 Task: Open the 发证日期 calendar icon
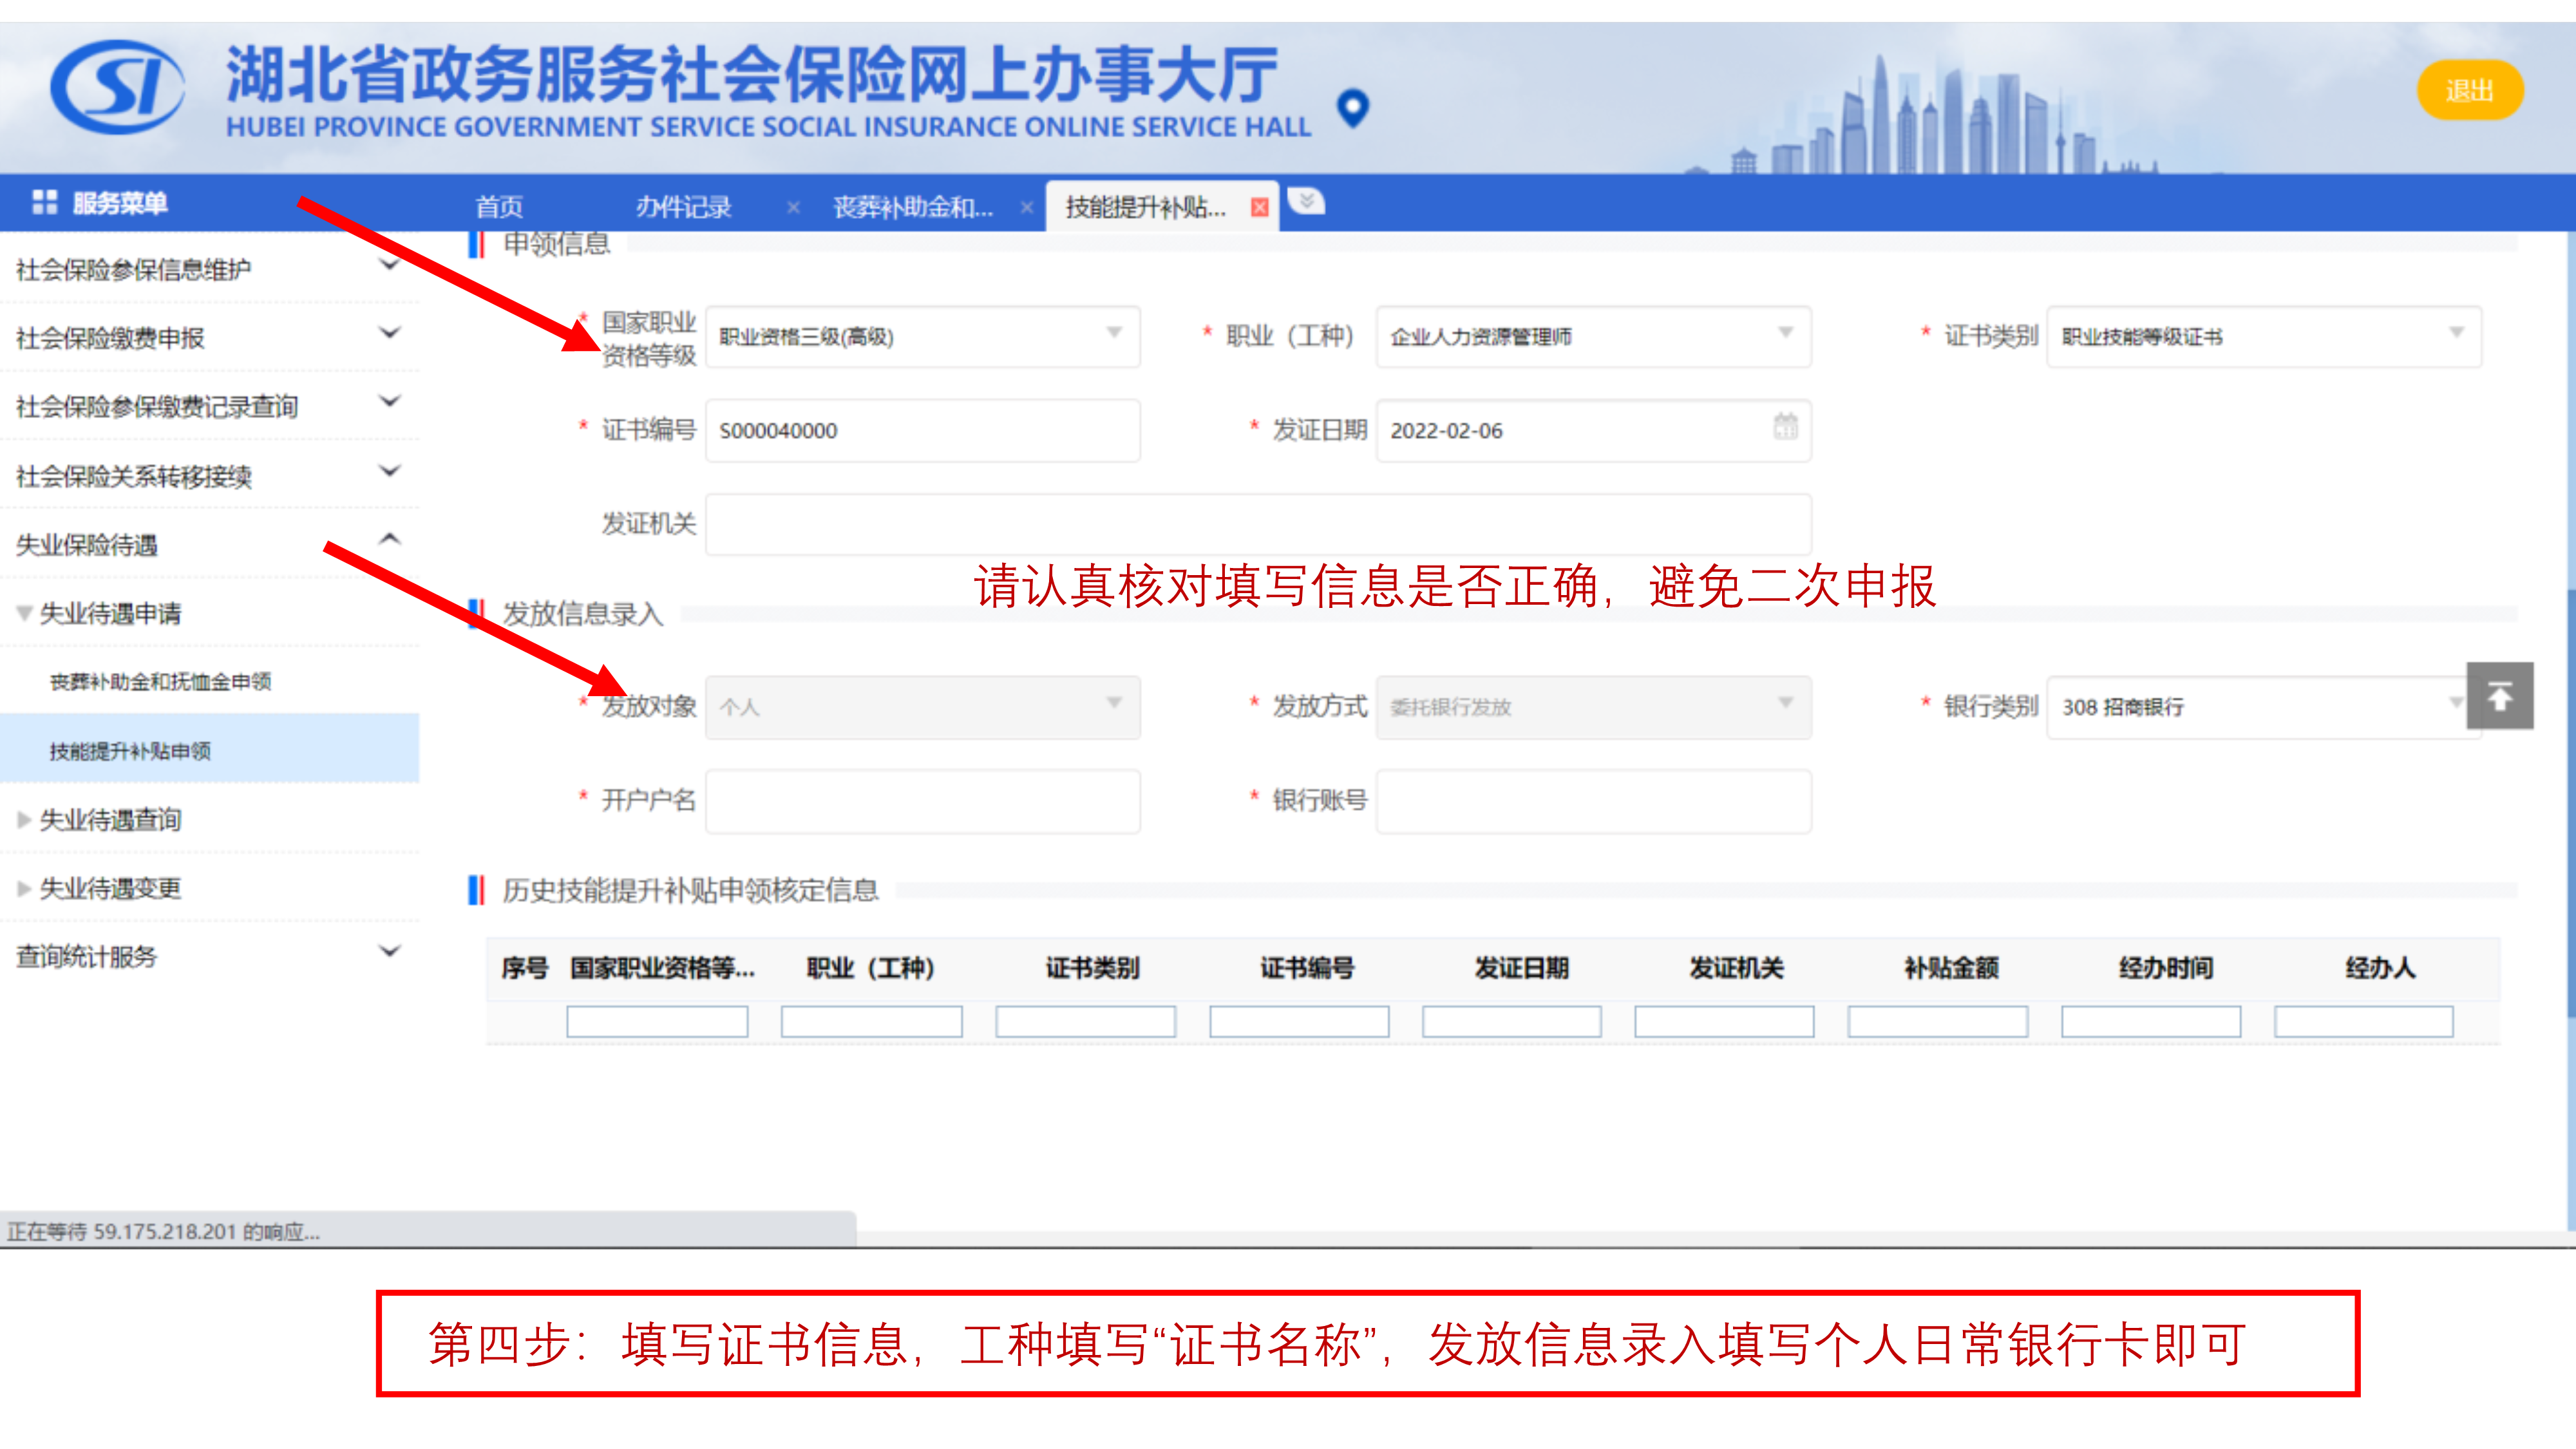[1785, 427]
